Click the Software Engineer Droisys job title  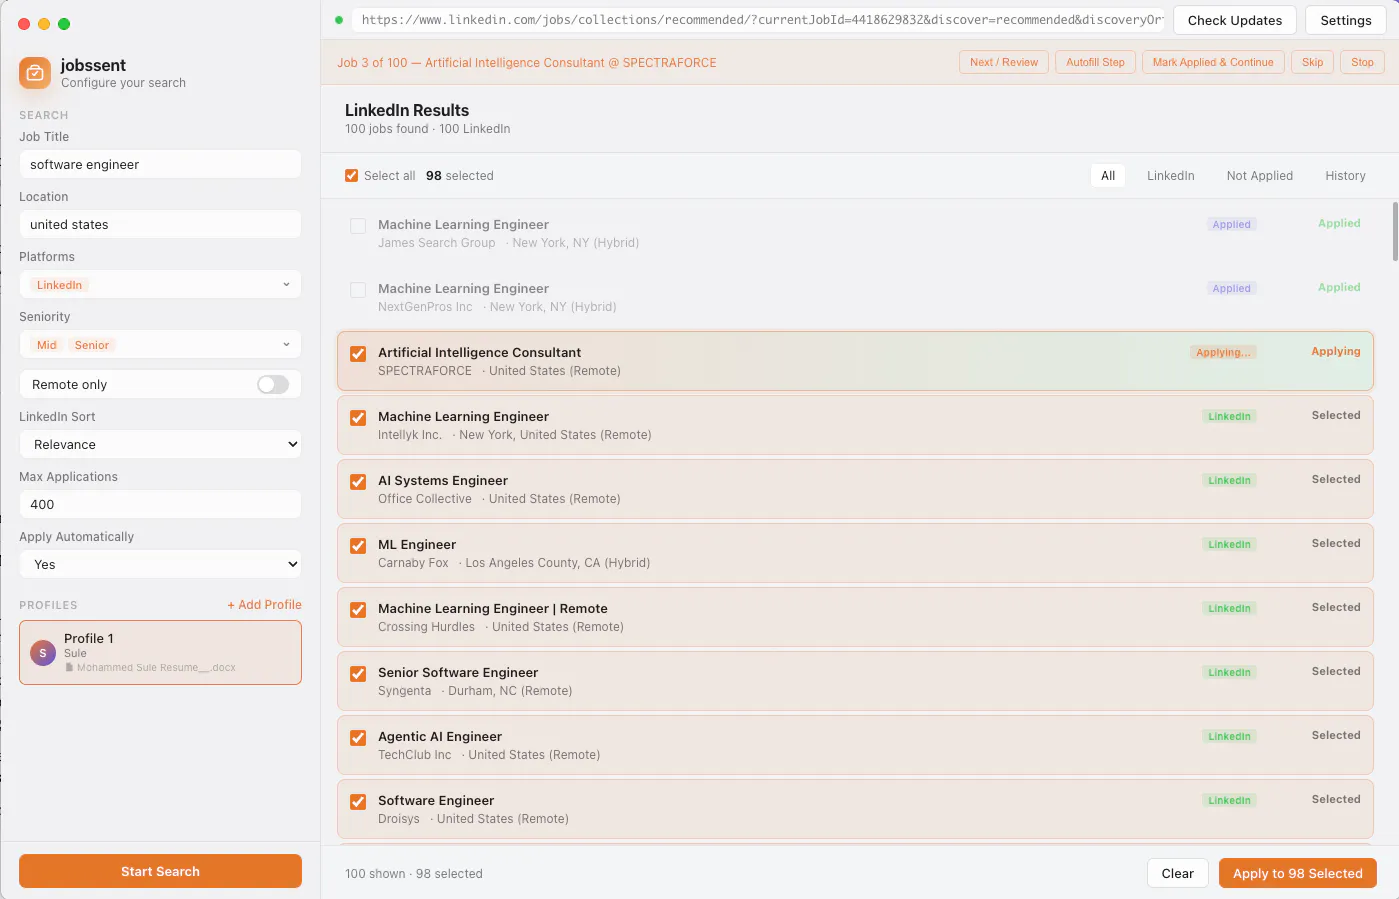(436, 800)
